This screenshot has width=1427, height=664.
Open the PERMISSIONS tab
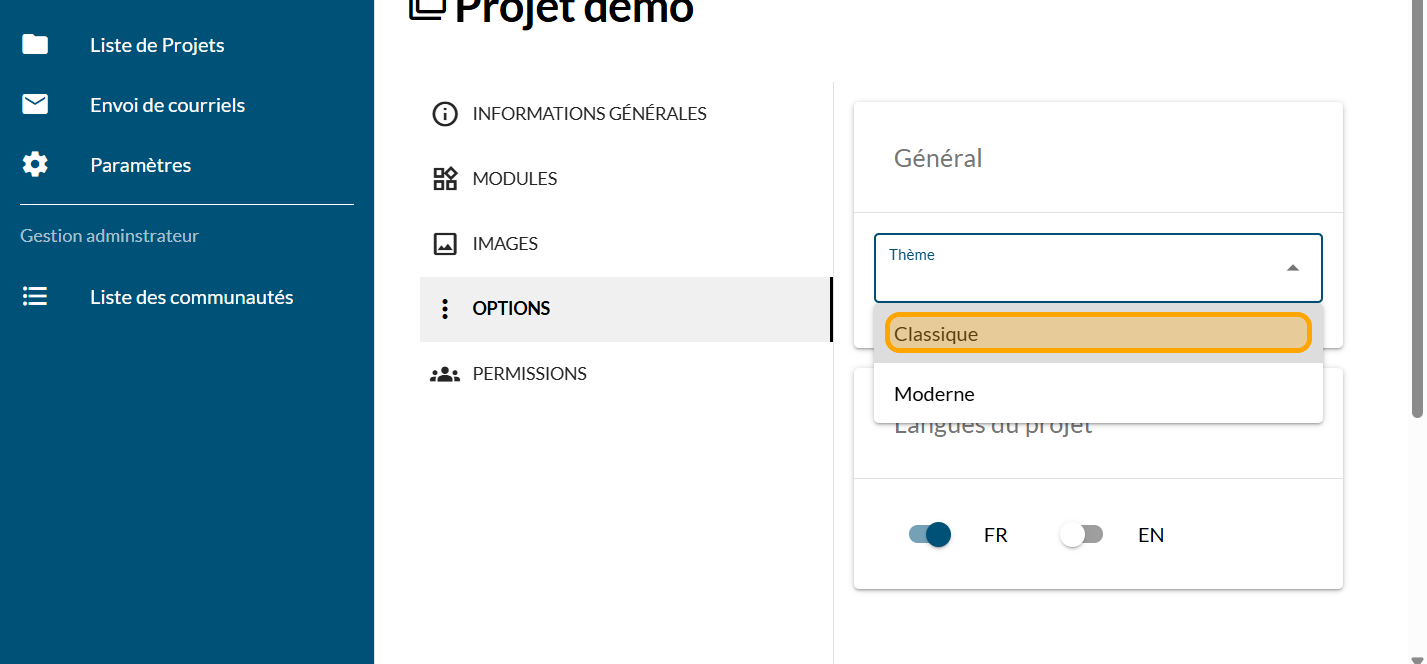coord(529,374)
